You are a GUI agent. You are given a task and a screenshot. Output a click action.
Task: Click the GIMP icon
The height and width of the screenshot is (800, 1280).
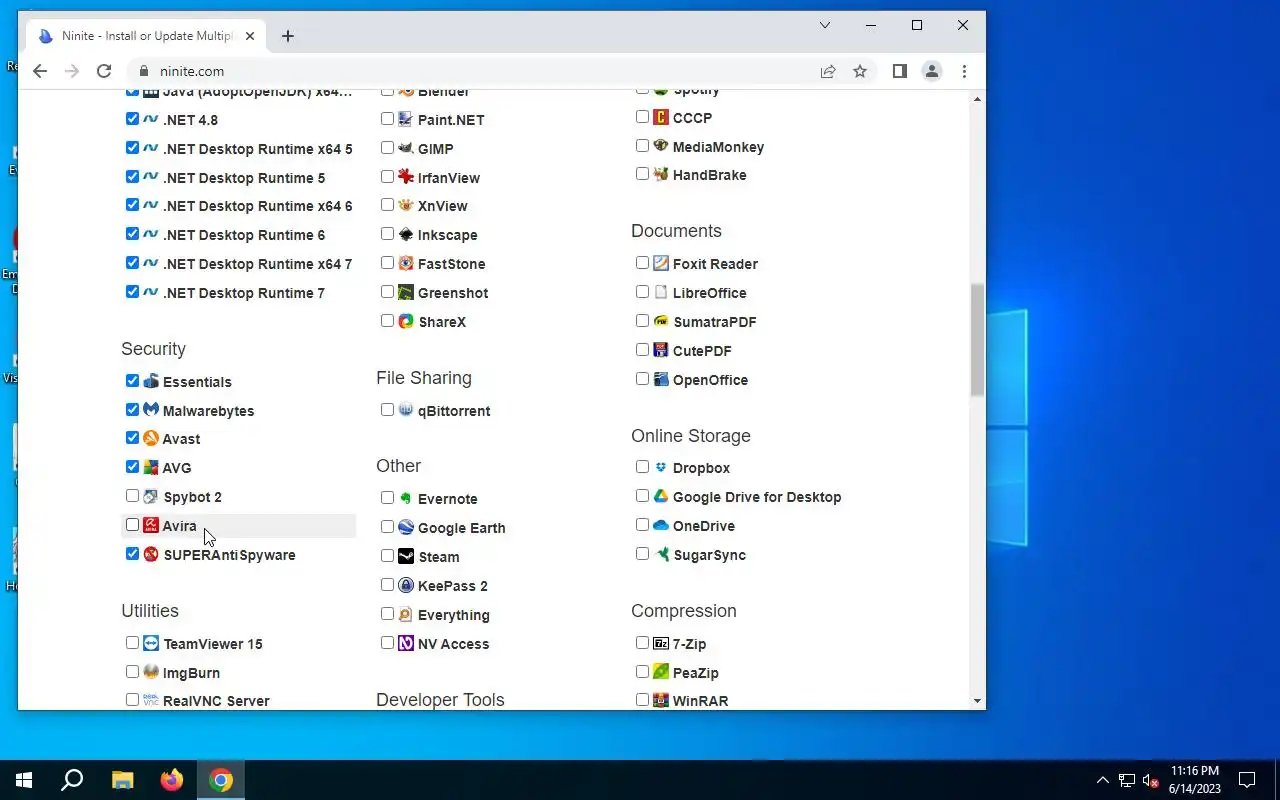(x=406, y=148)
